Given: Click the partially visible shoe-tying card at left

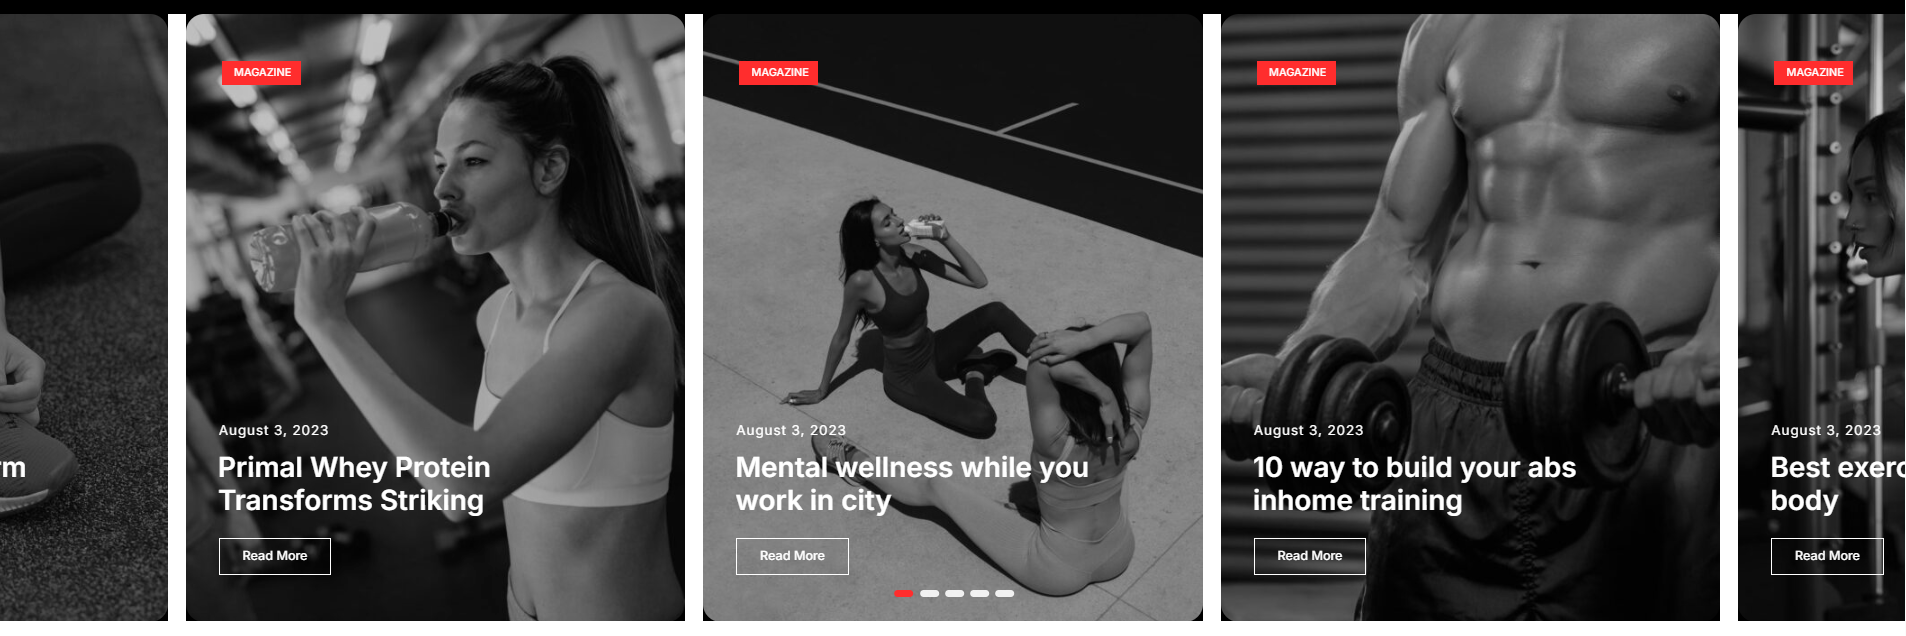Looking at the screenshot, I should click(84, 317).
